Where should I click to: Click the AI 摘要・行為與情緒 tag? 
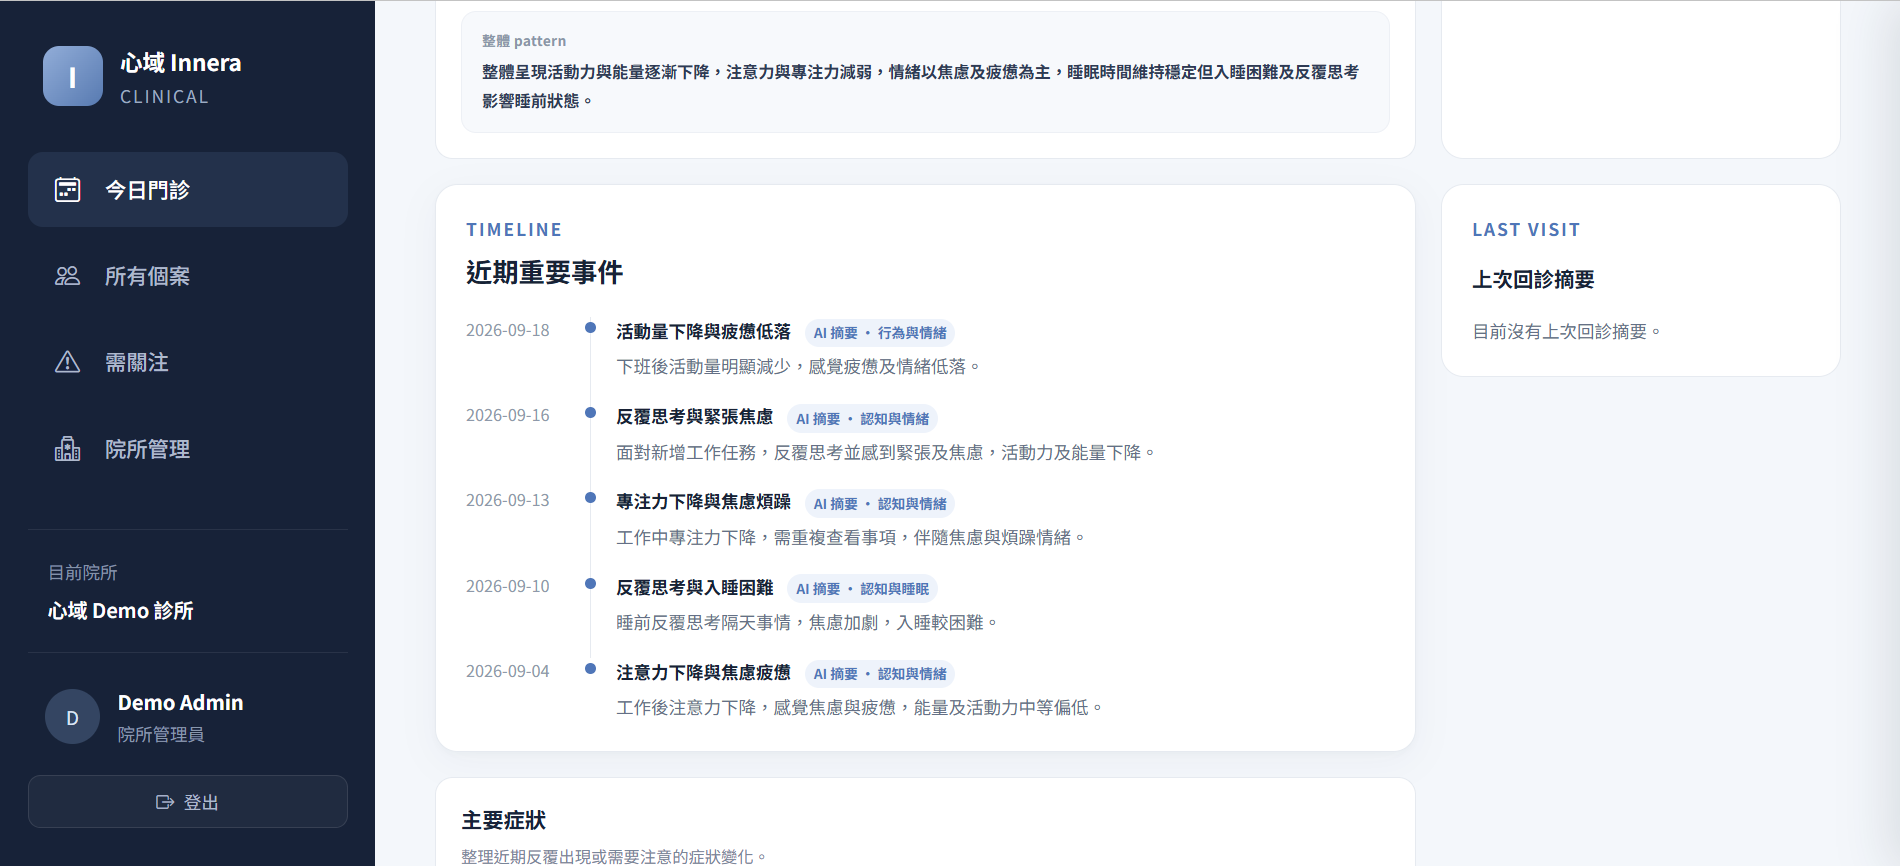click(880, 333)
